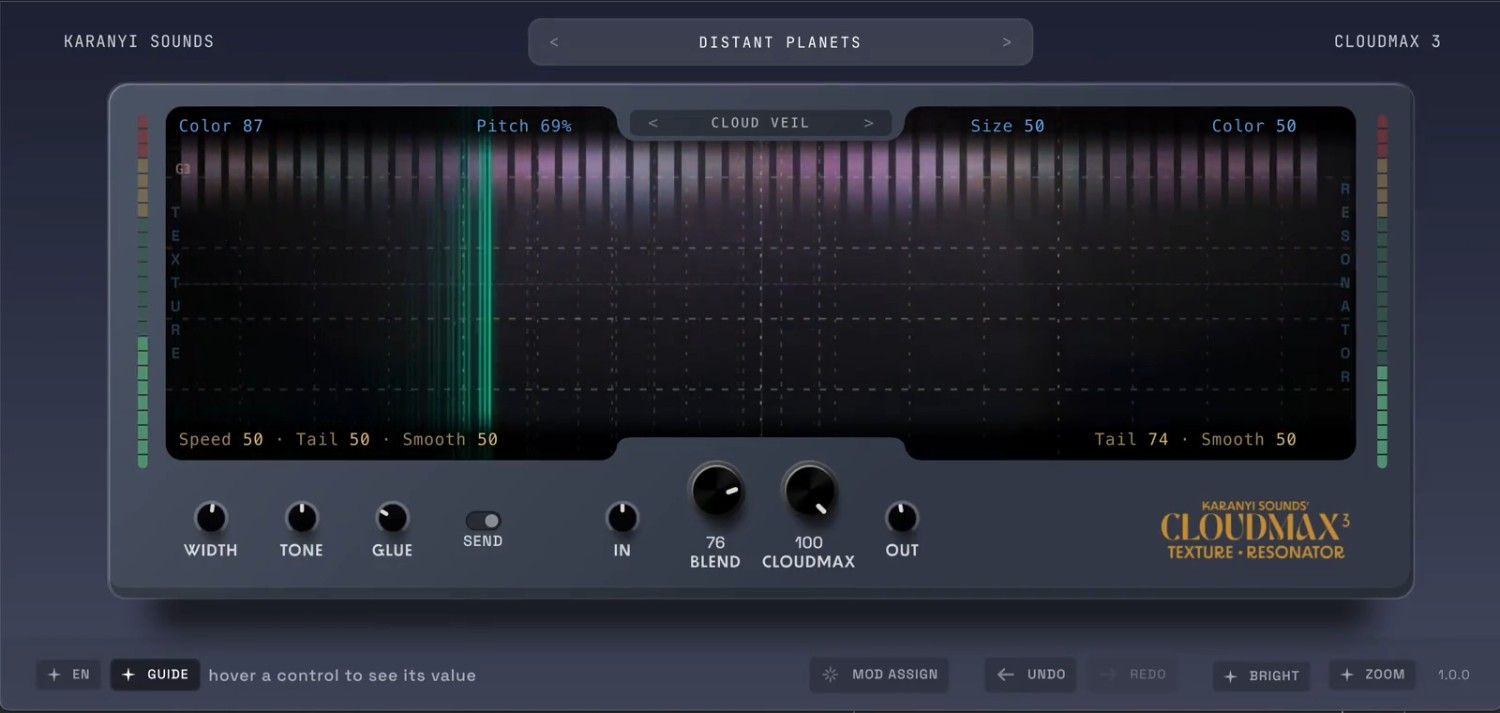Click the texture Tail 50 value
This screenshot has height=713, width=1500.
[x=333, y=440]
